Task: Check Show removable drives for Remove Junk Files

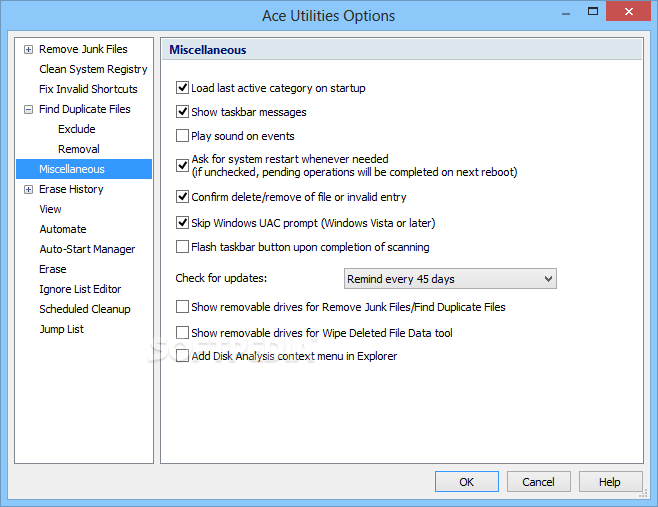Action: point(182,307)
